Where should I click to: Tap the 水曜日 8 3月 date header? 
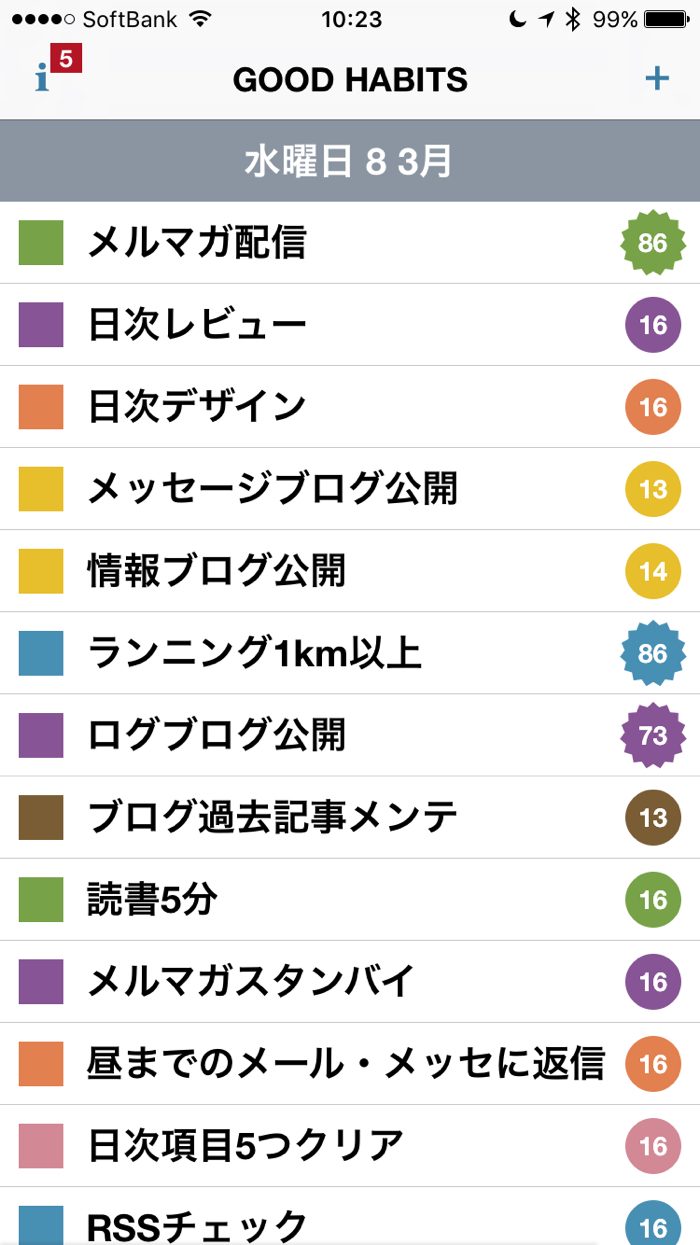(x=350, y=161)
